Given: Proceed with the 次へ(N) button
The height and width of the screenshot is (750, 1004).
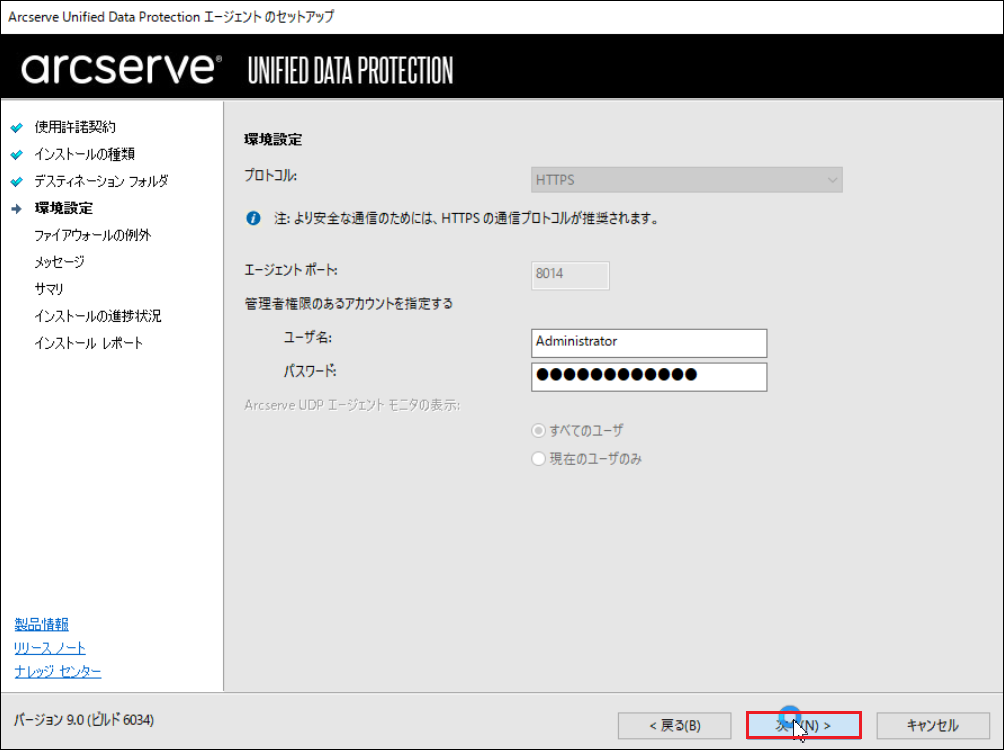Looking at the screenshot, I should (x=804, y=726).
